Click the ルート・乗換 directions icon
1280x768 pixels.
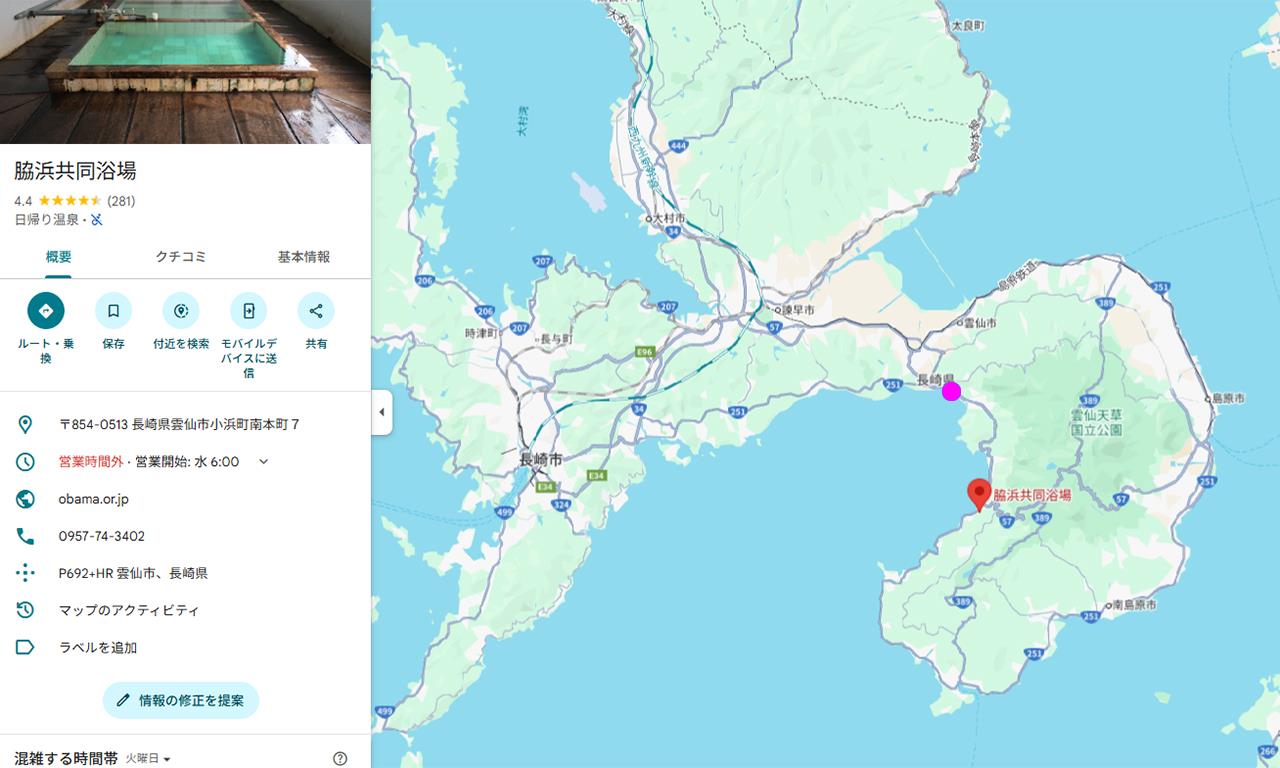(46, 311)
